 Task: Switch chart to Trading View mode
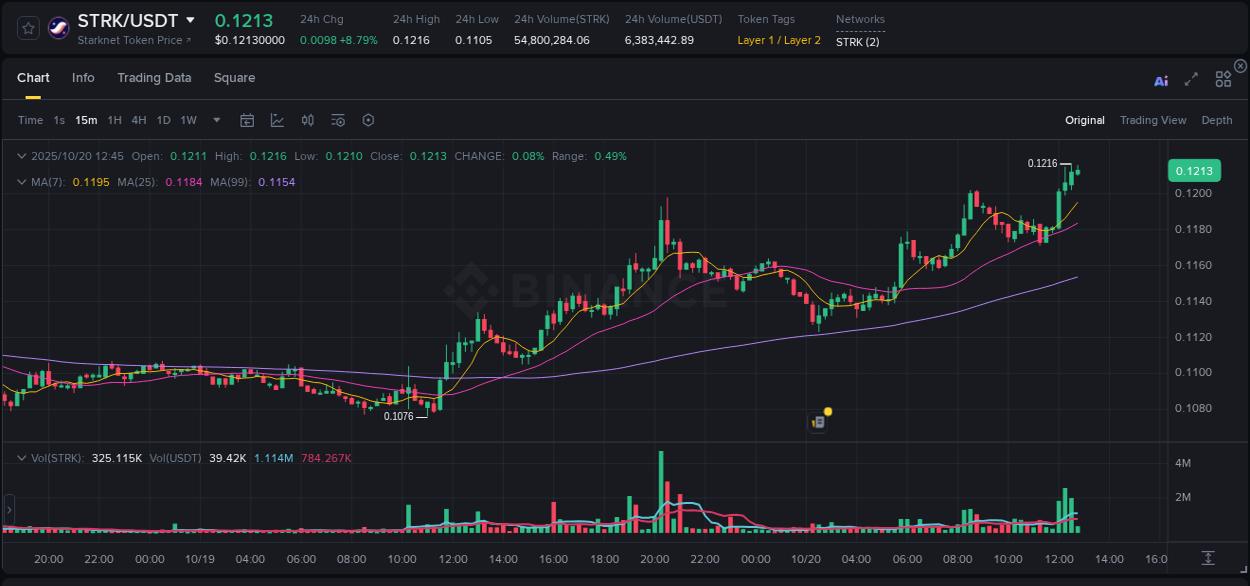tap(1153, 120)
